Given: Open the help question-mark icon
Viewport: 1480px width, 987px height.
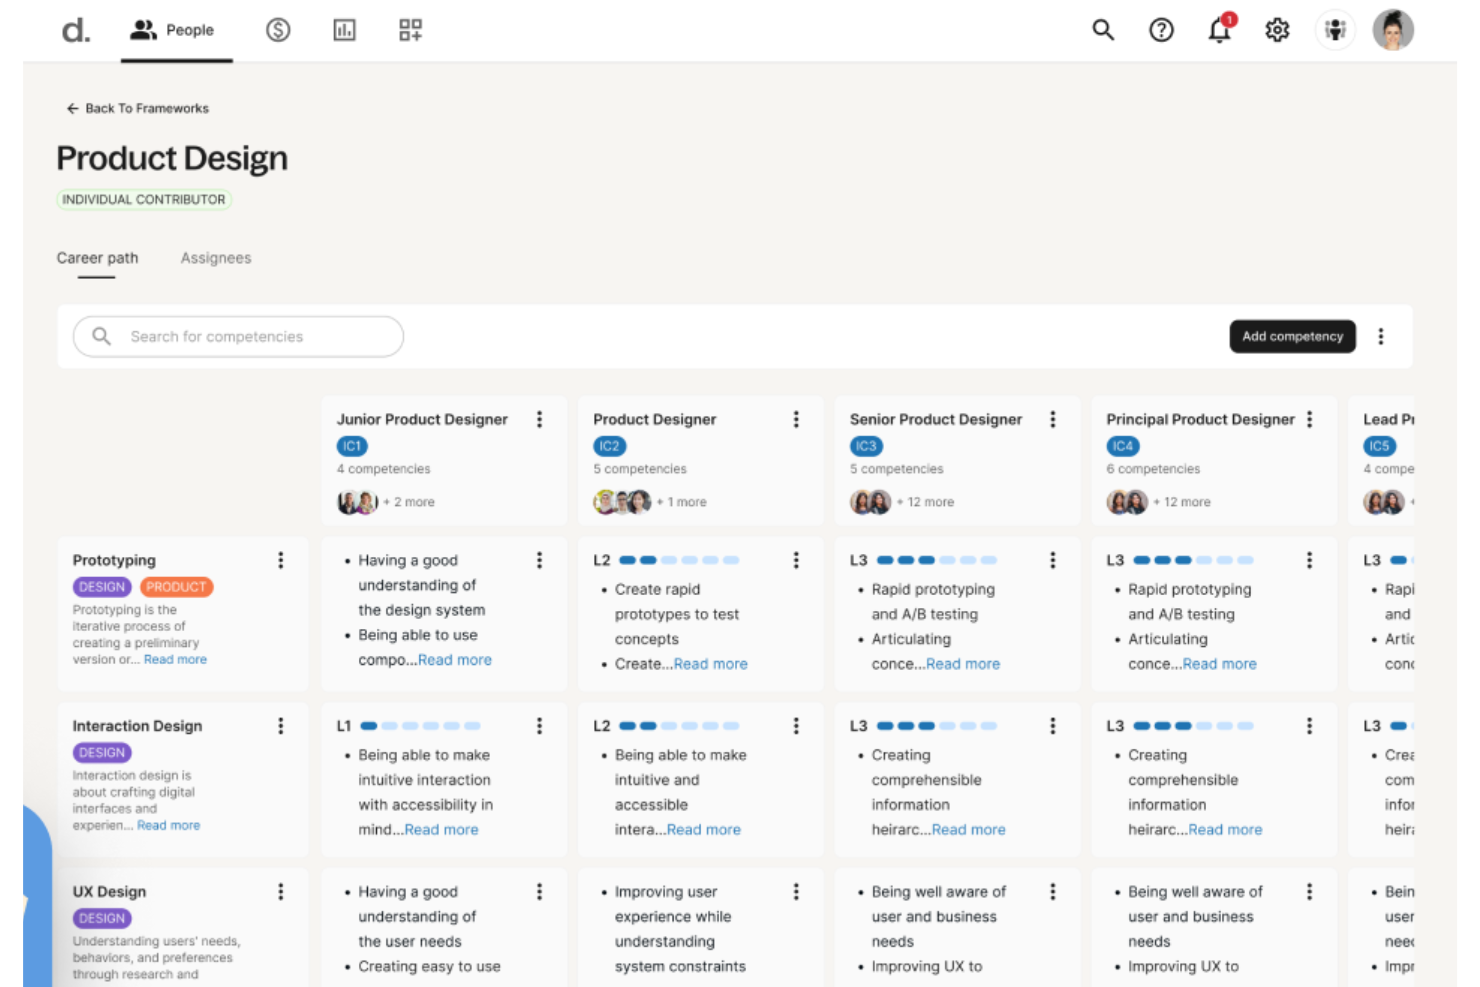Looking at the screenshot, I should pyautogui.click(x=1161, y=30).
